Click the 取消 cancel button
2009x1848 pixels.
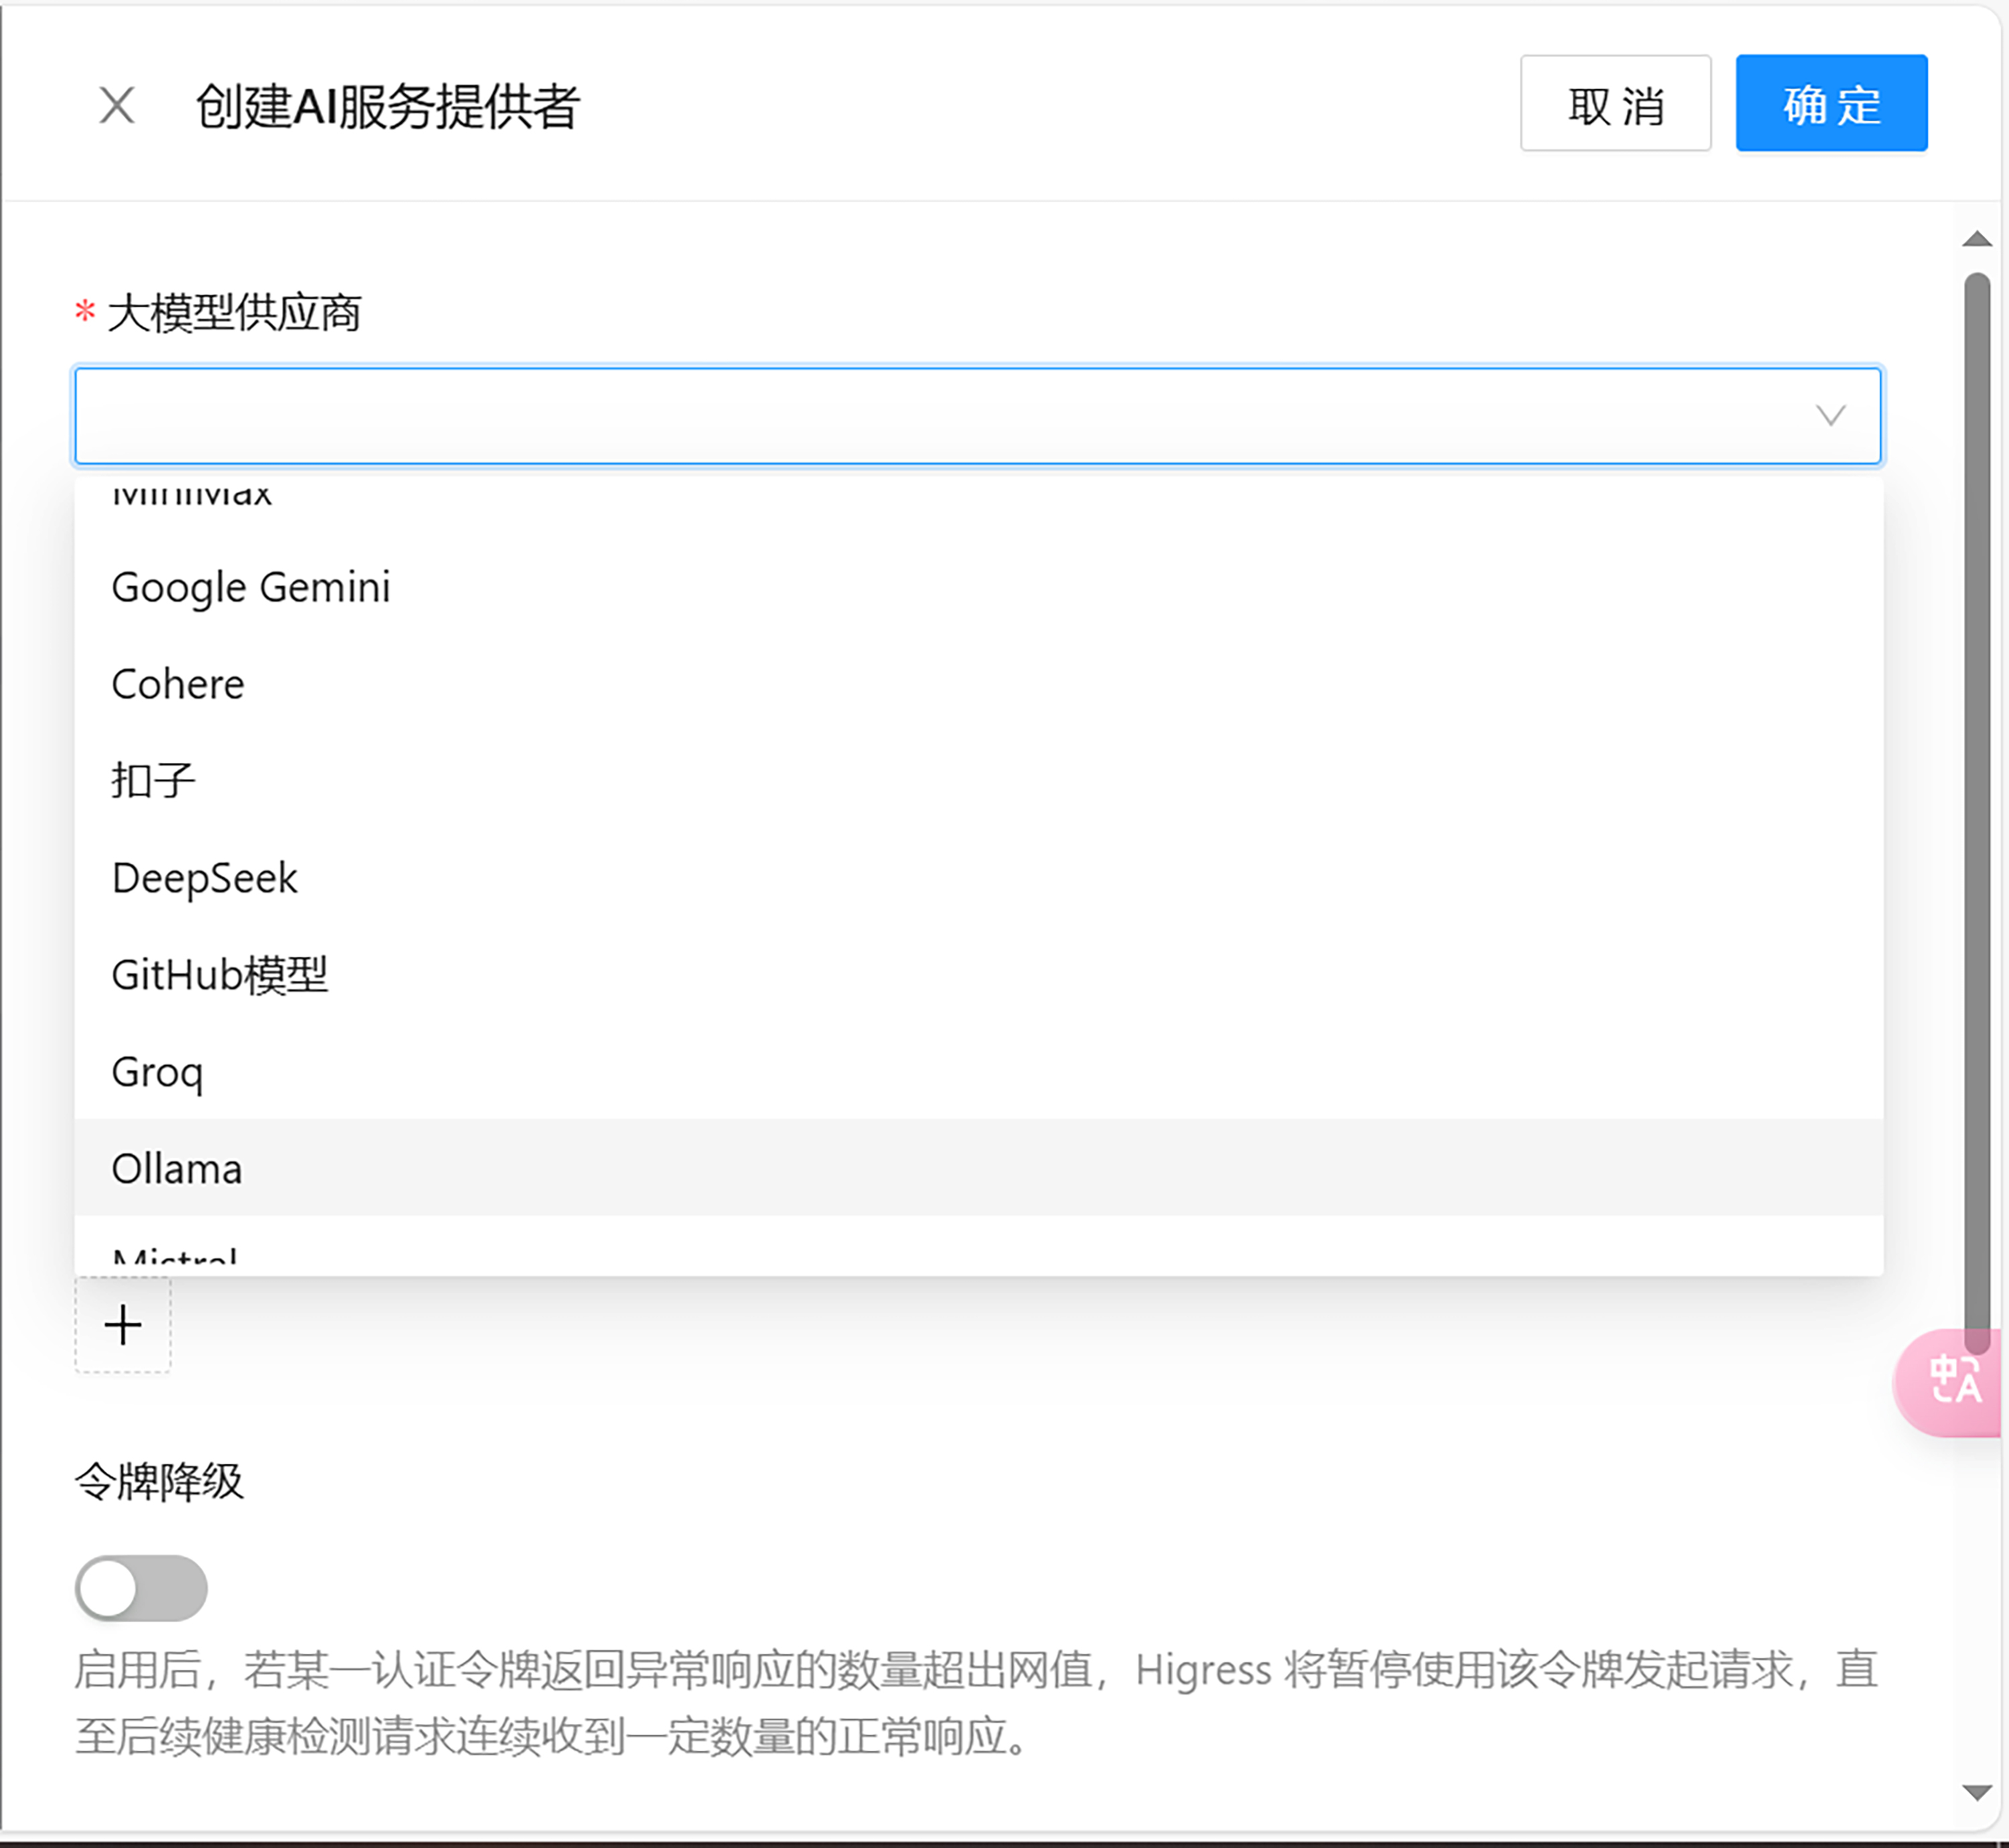point(1615,104)
